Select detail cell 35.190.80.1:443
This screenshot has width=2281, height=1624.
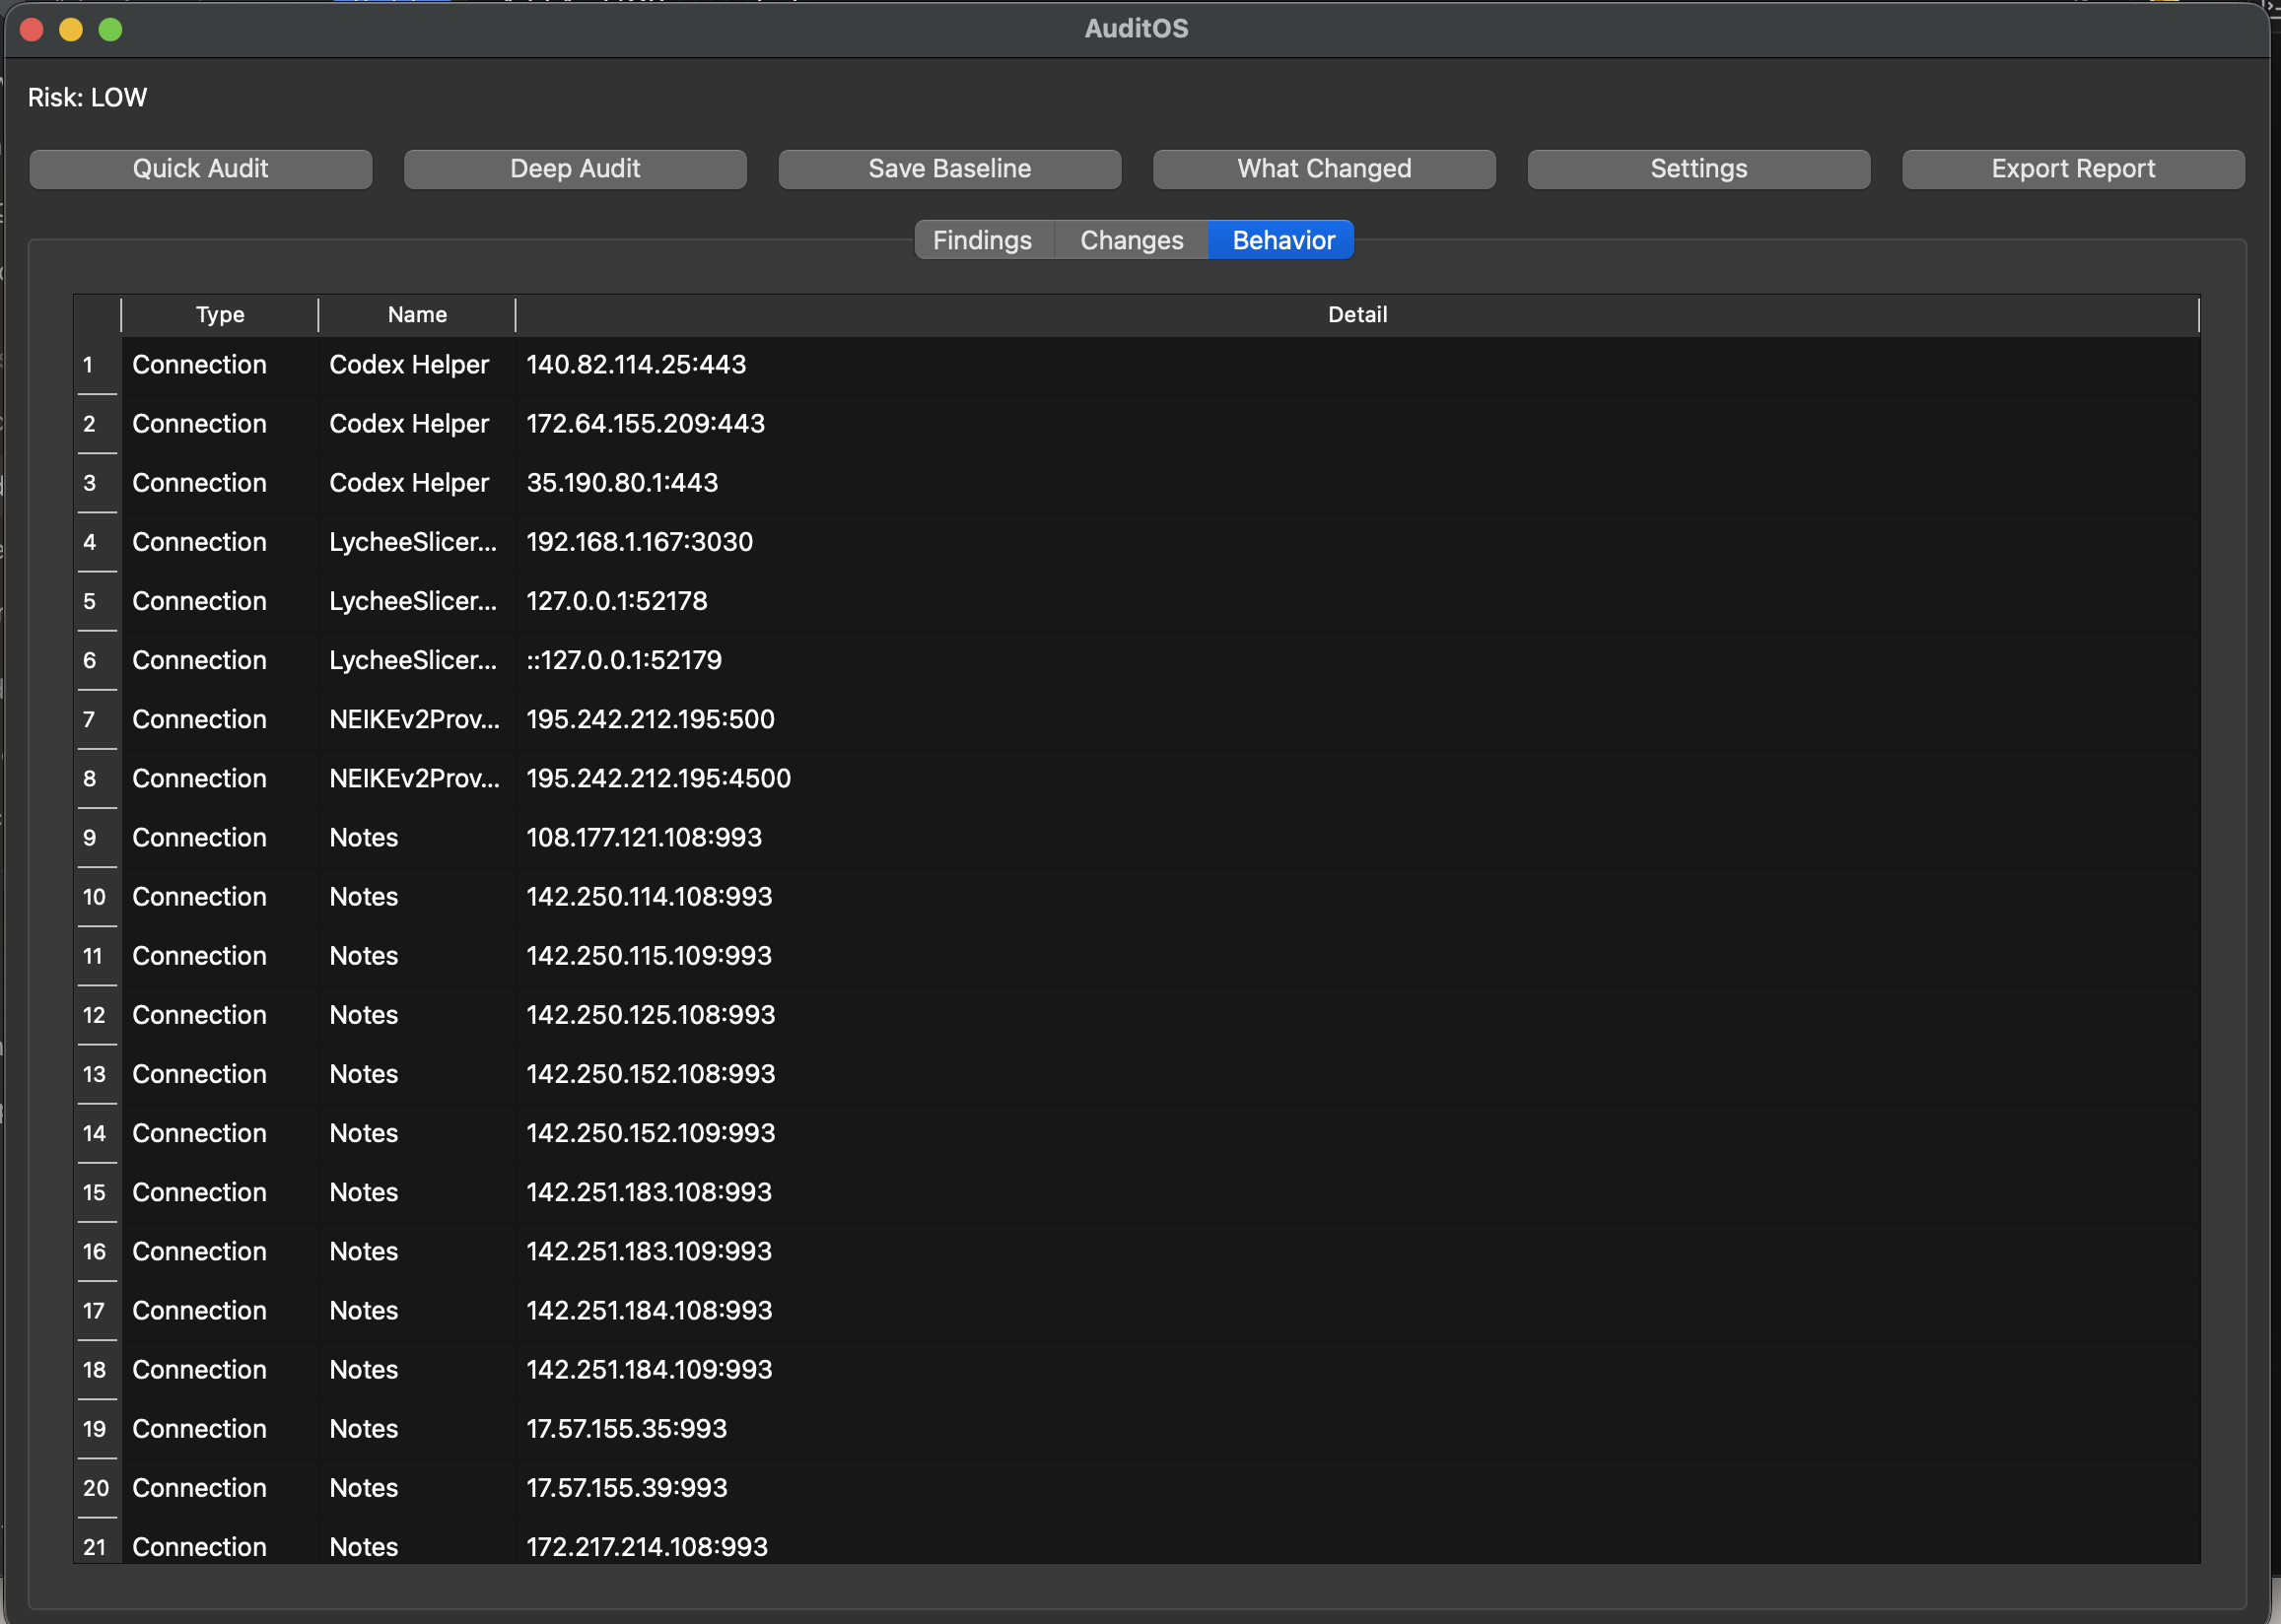(1357, 483)
